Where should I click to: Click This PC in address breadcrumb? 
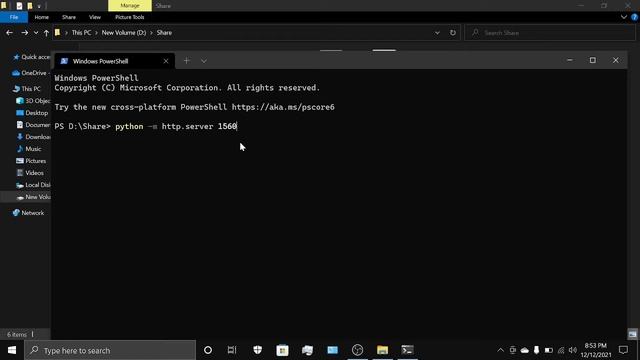[x=81, y=33]
